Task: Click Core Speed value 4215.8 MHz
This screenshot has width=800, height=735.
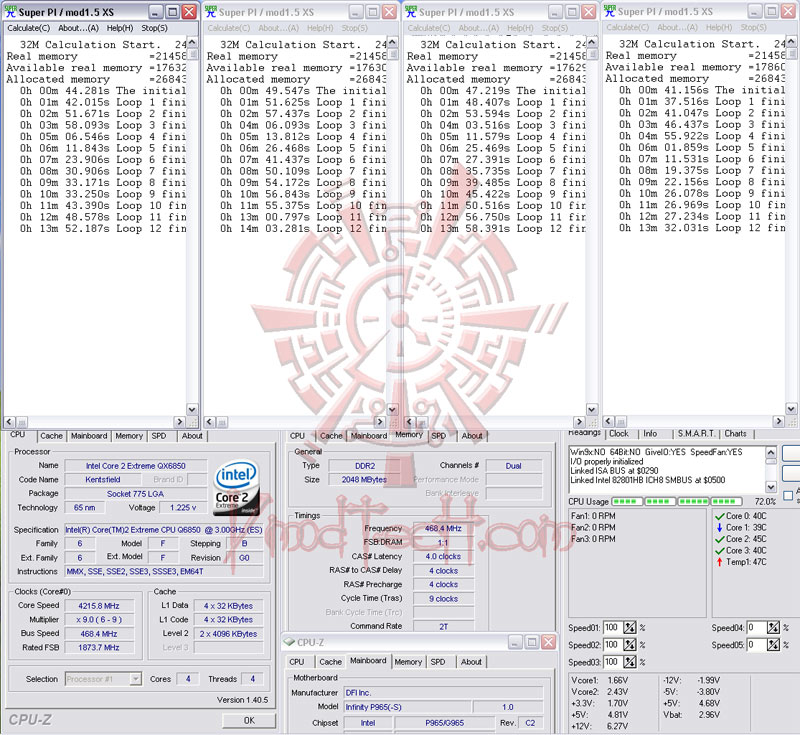Action: [98, 606]
